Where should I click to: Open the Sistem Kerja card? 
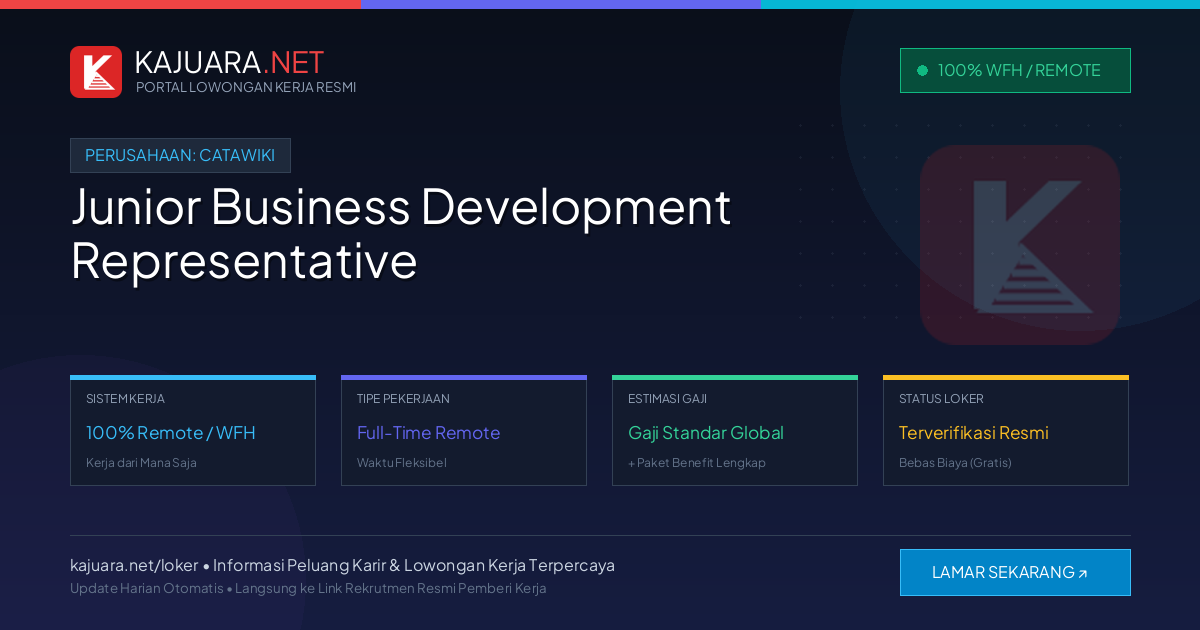(x=193, y=431)
